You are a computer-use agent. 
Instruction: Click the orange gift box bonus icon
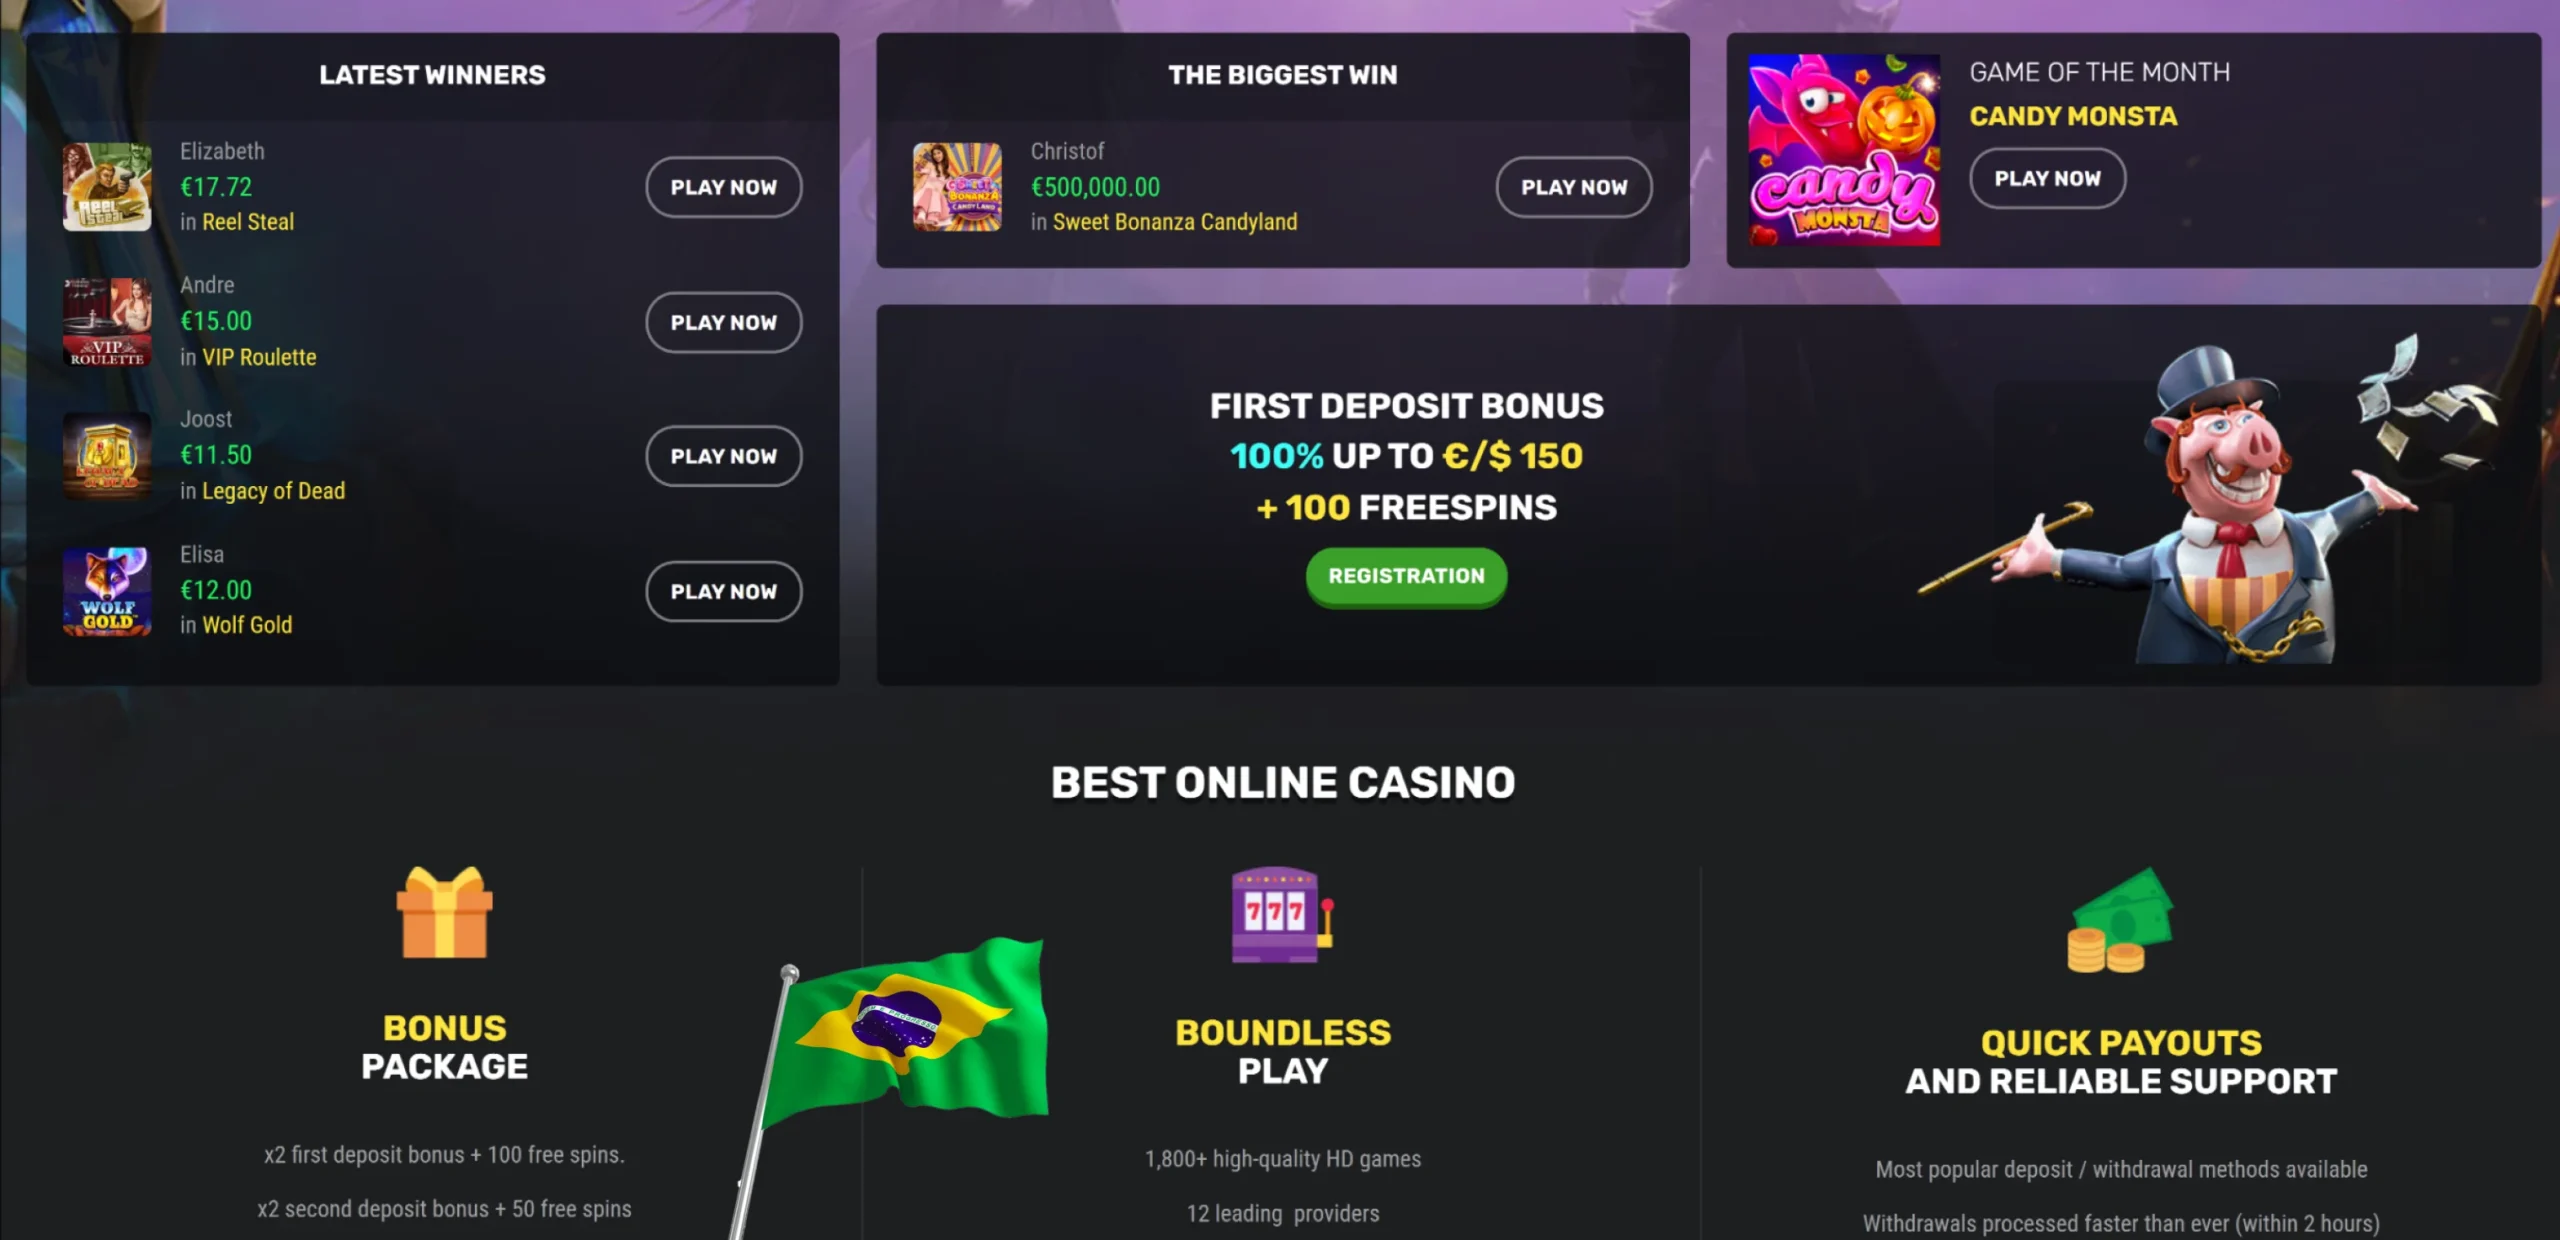click(445, 912)
